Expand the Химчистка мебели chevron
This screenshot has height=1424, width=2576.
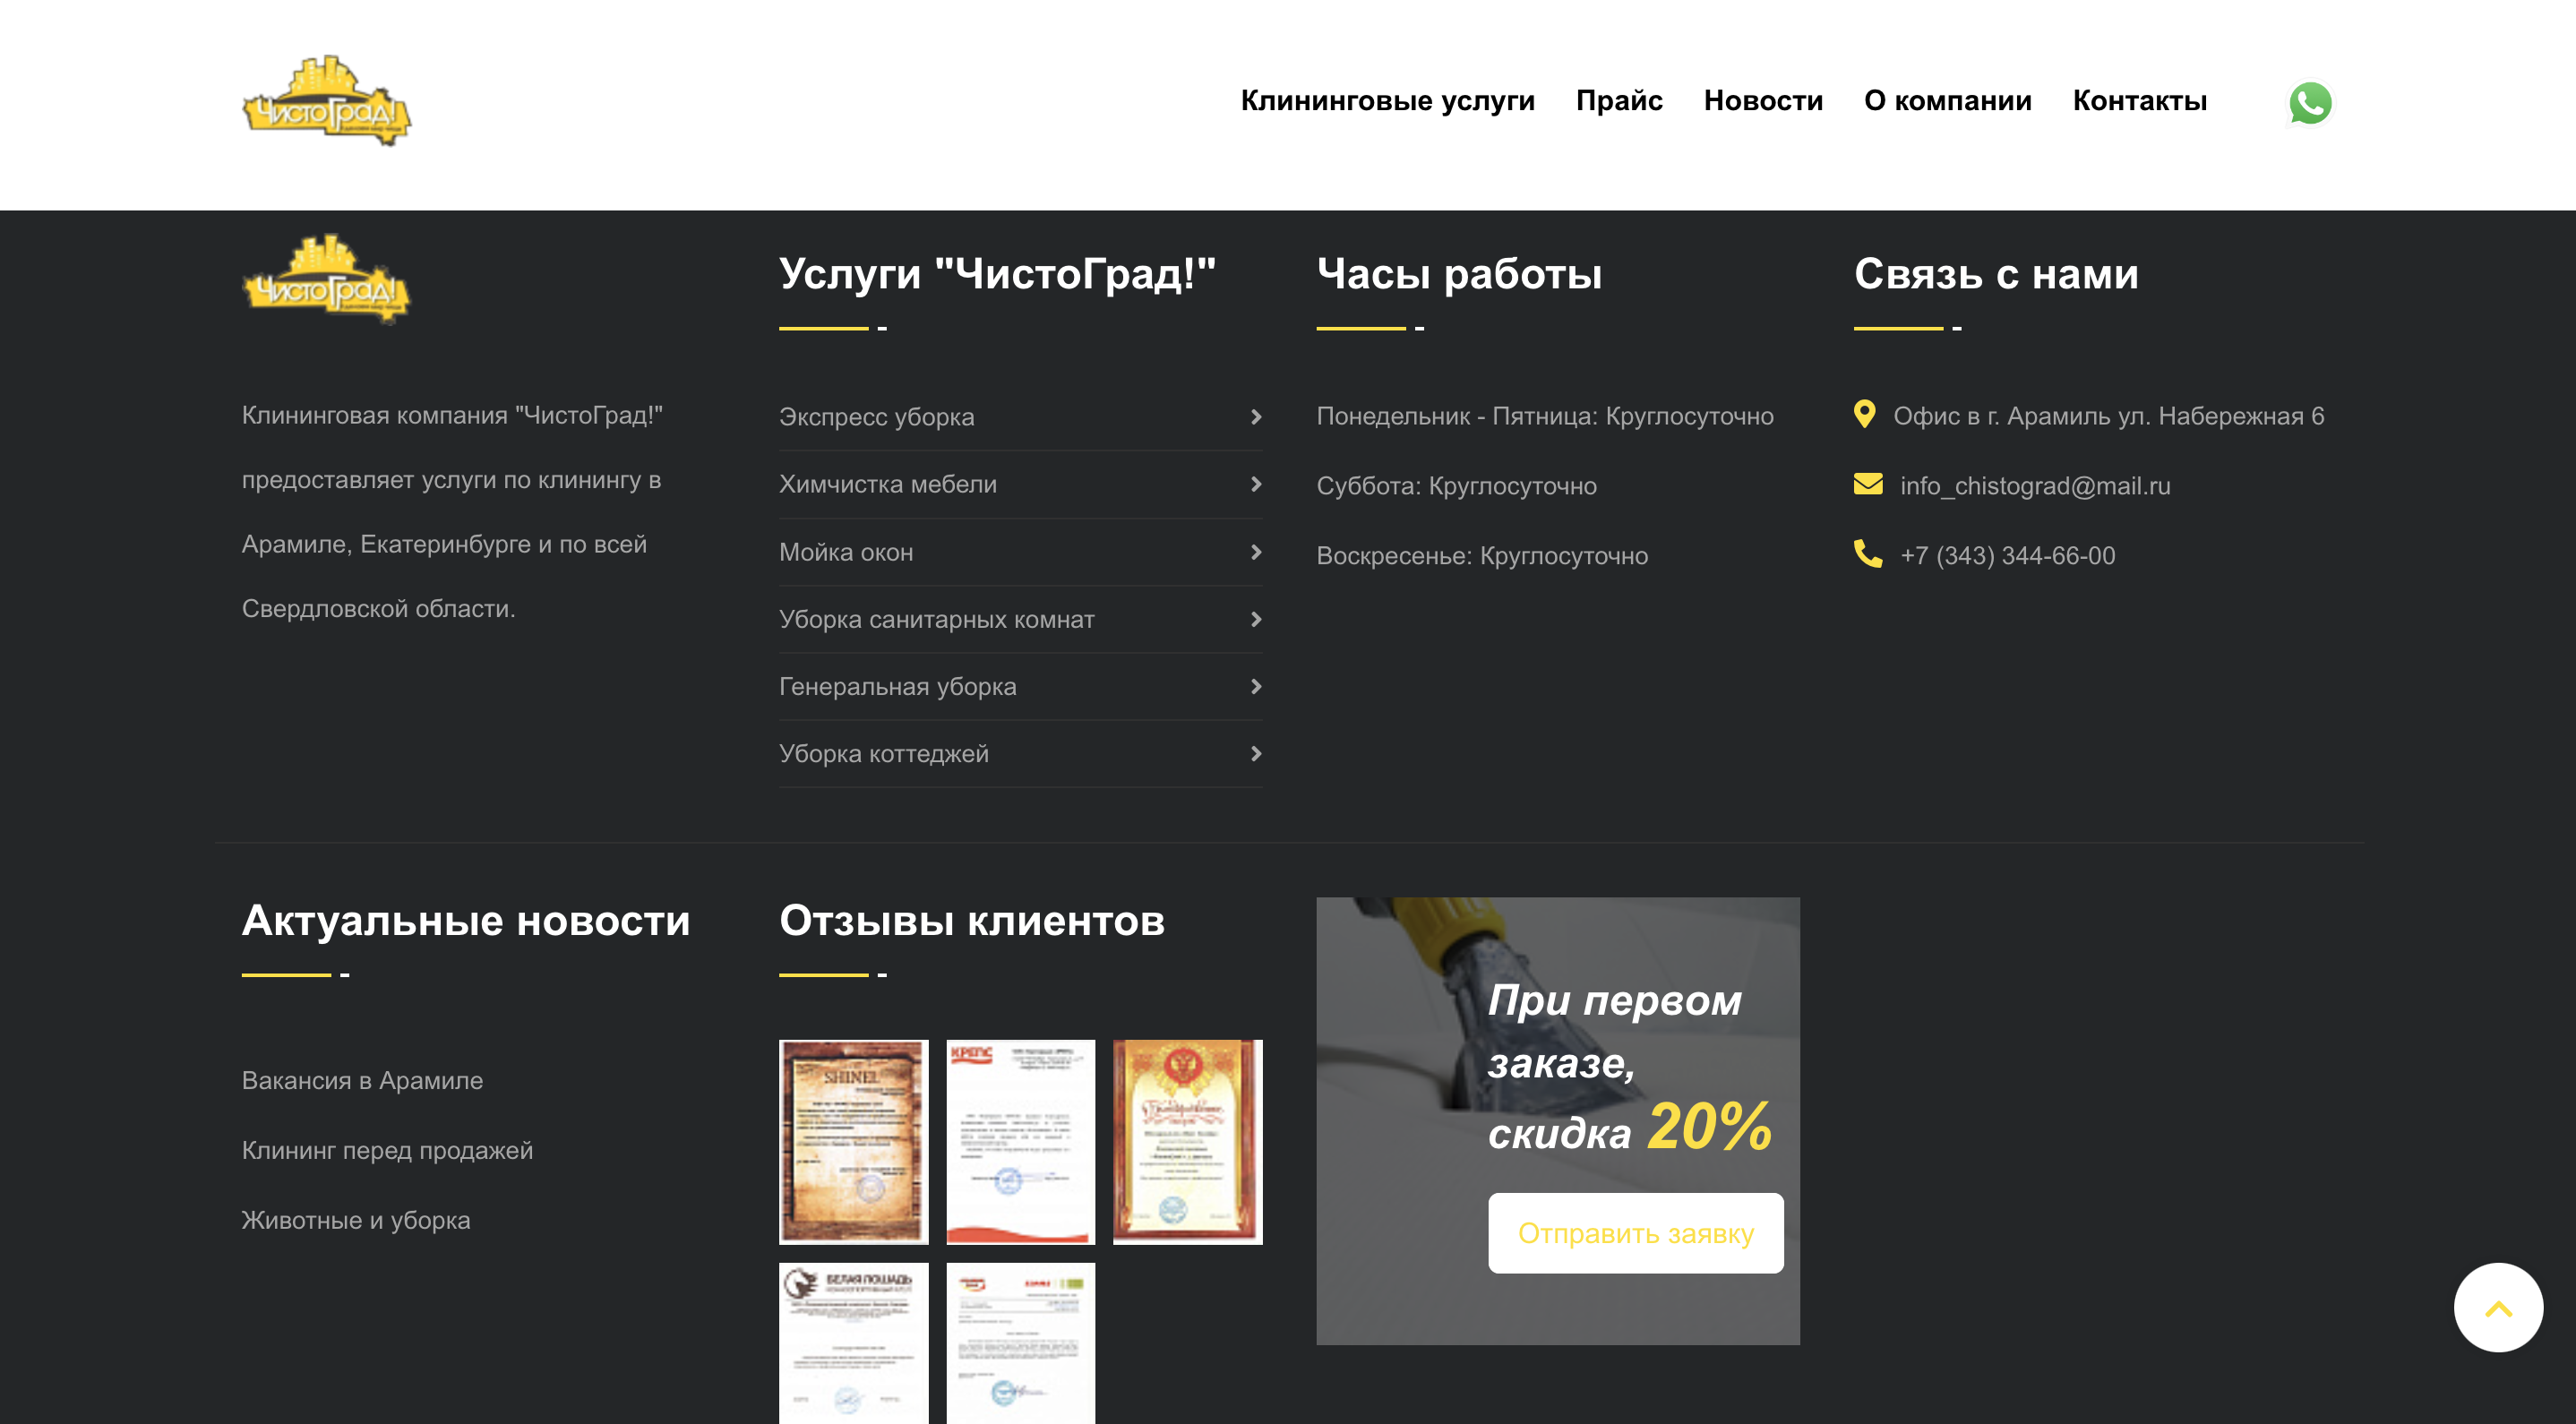point(1255,484)
